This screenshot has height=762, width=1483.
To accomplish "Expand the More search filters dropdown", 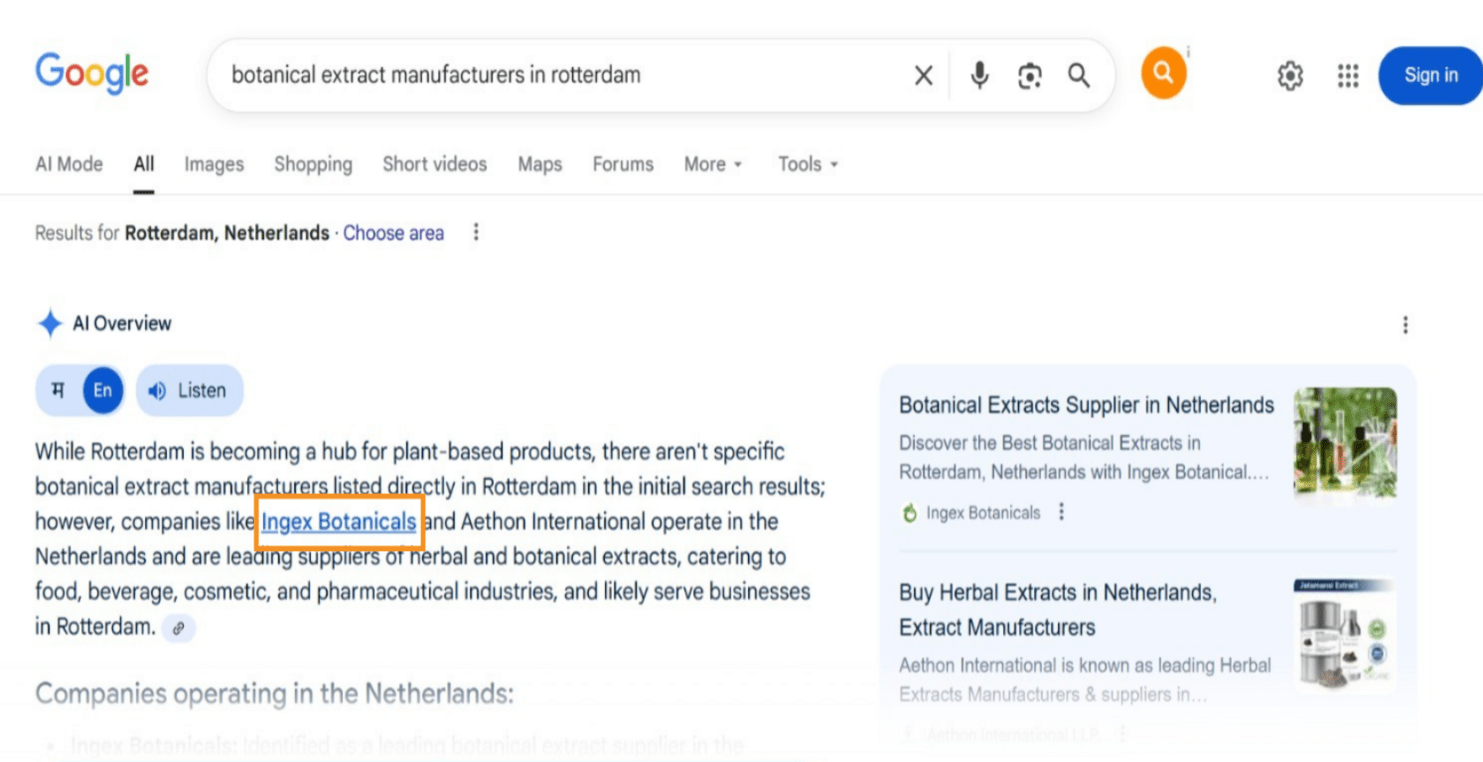I will (713, 164).
